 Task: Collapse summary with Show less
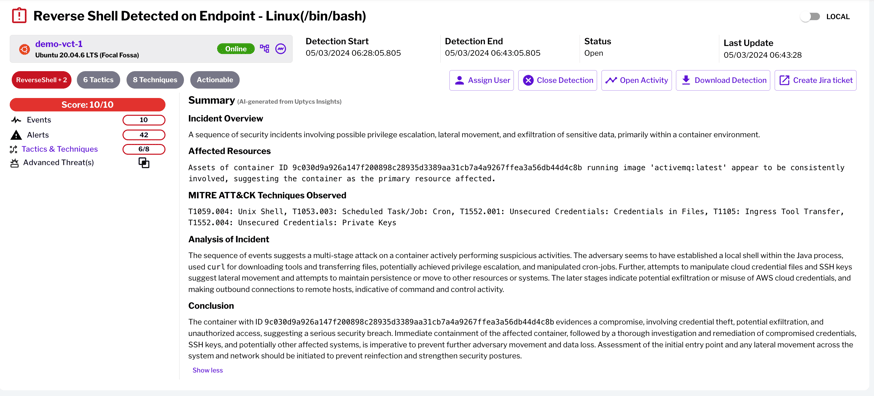tap(207, 370)
